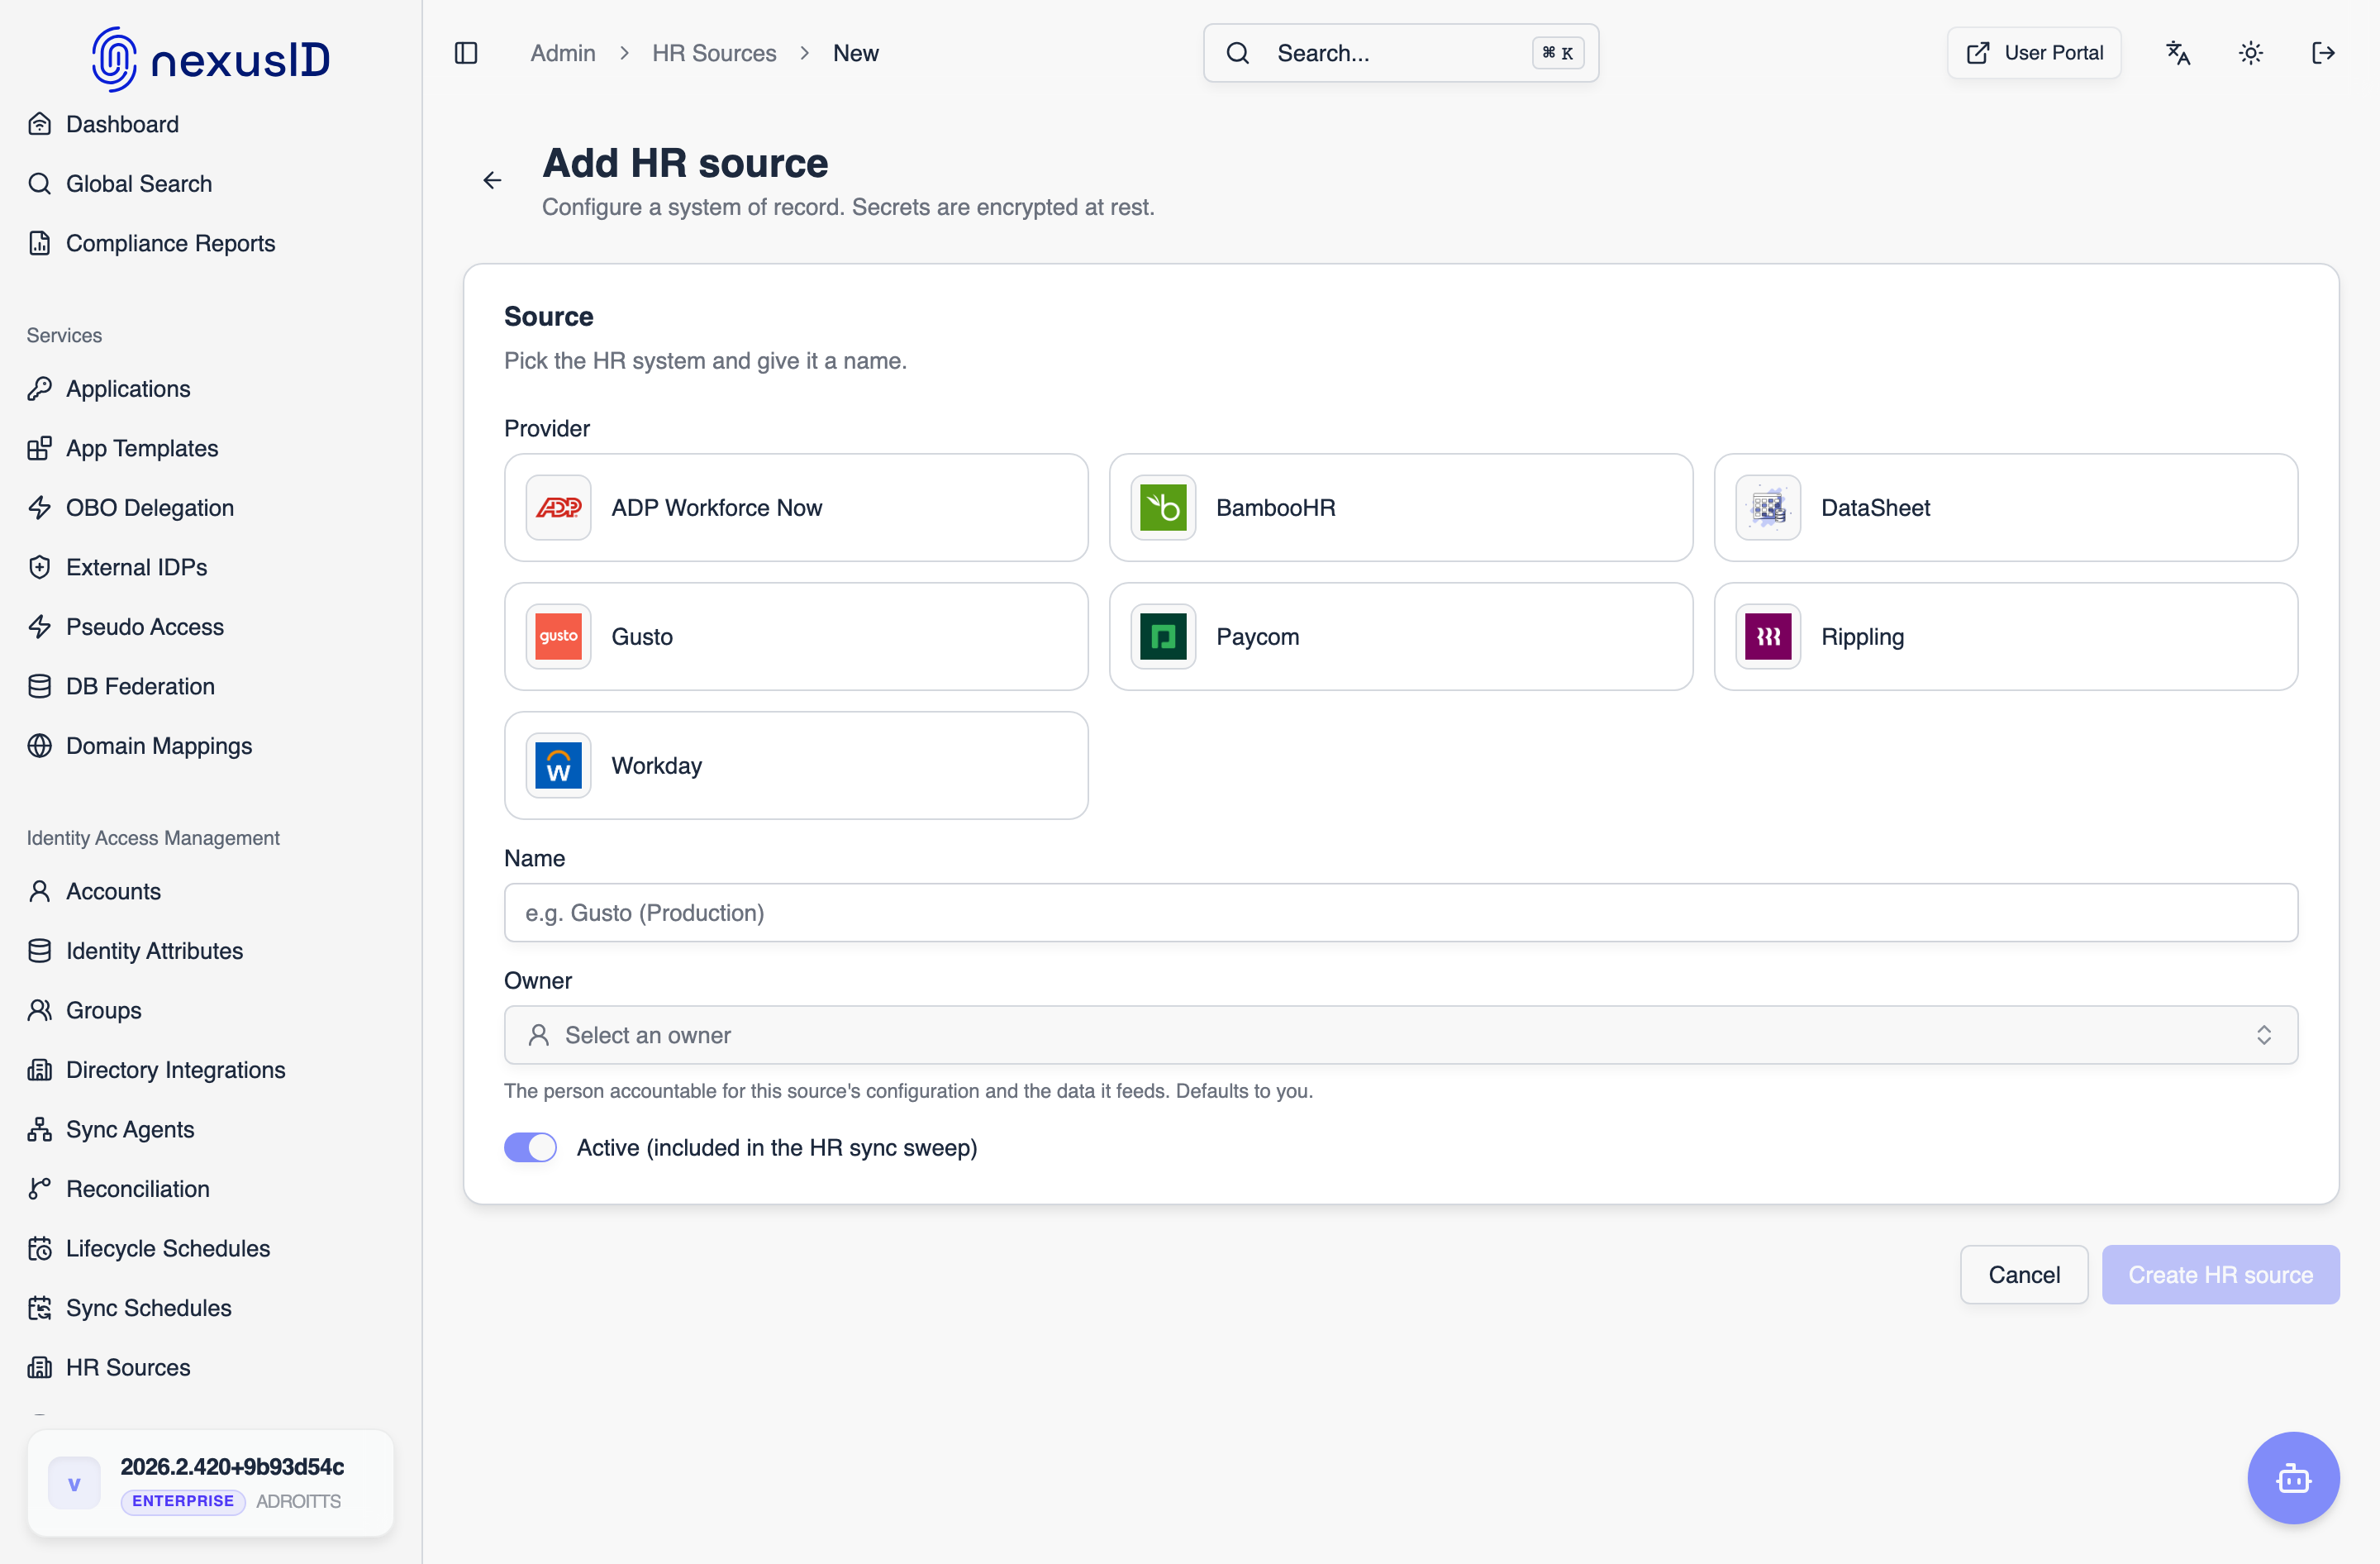Click the Reconciliation branch icon

(x=40, y=1189)
